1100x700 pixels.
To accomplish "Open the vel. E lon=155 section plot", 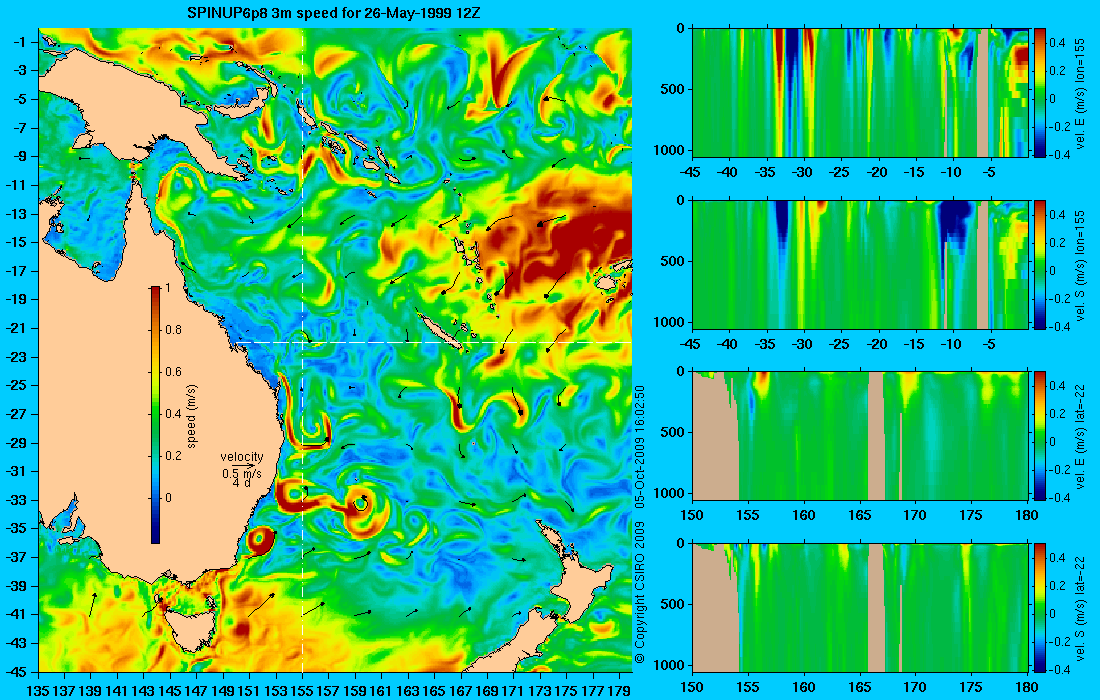I will (860, 92).
